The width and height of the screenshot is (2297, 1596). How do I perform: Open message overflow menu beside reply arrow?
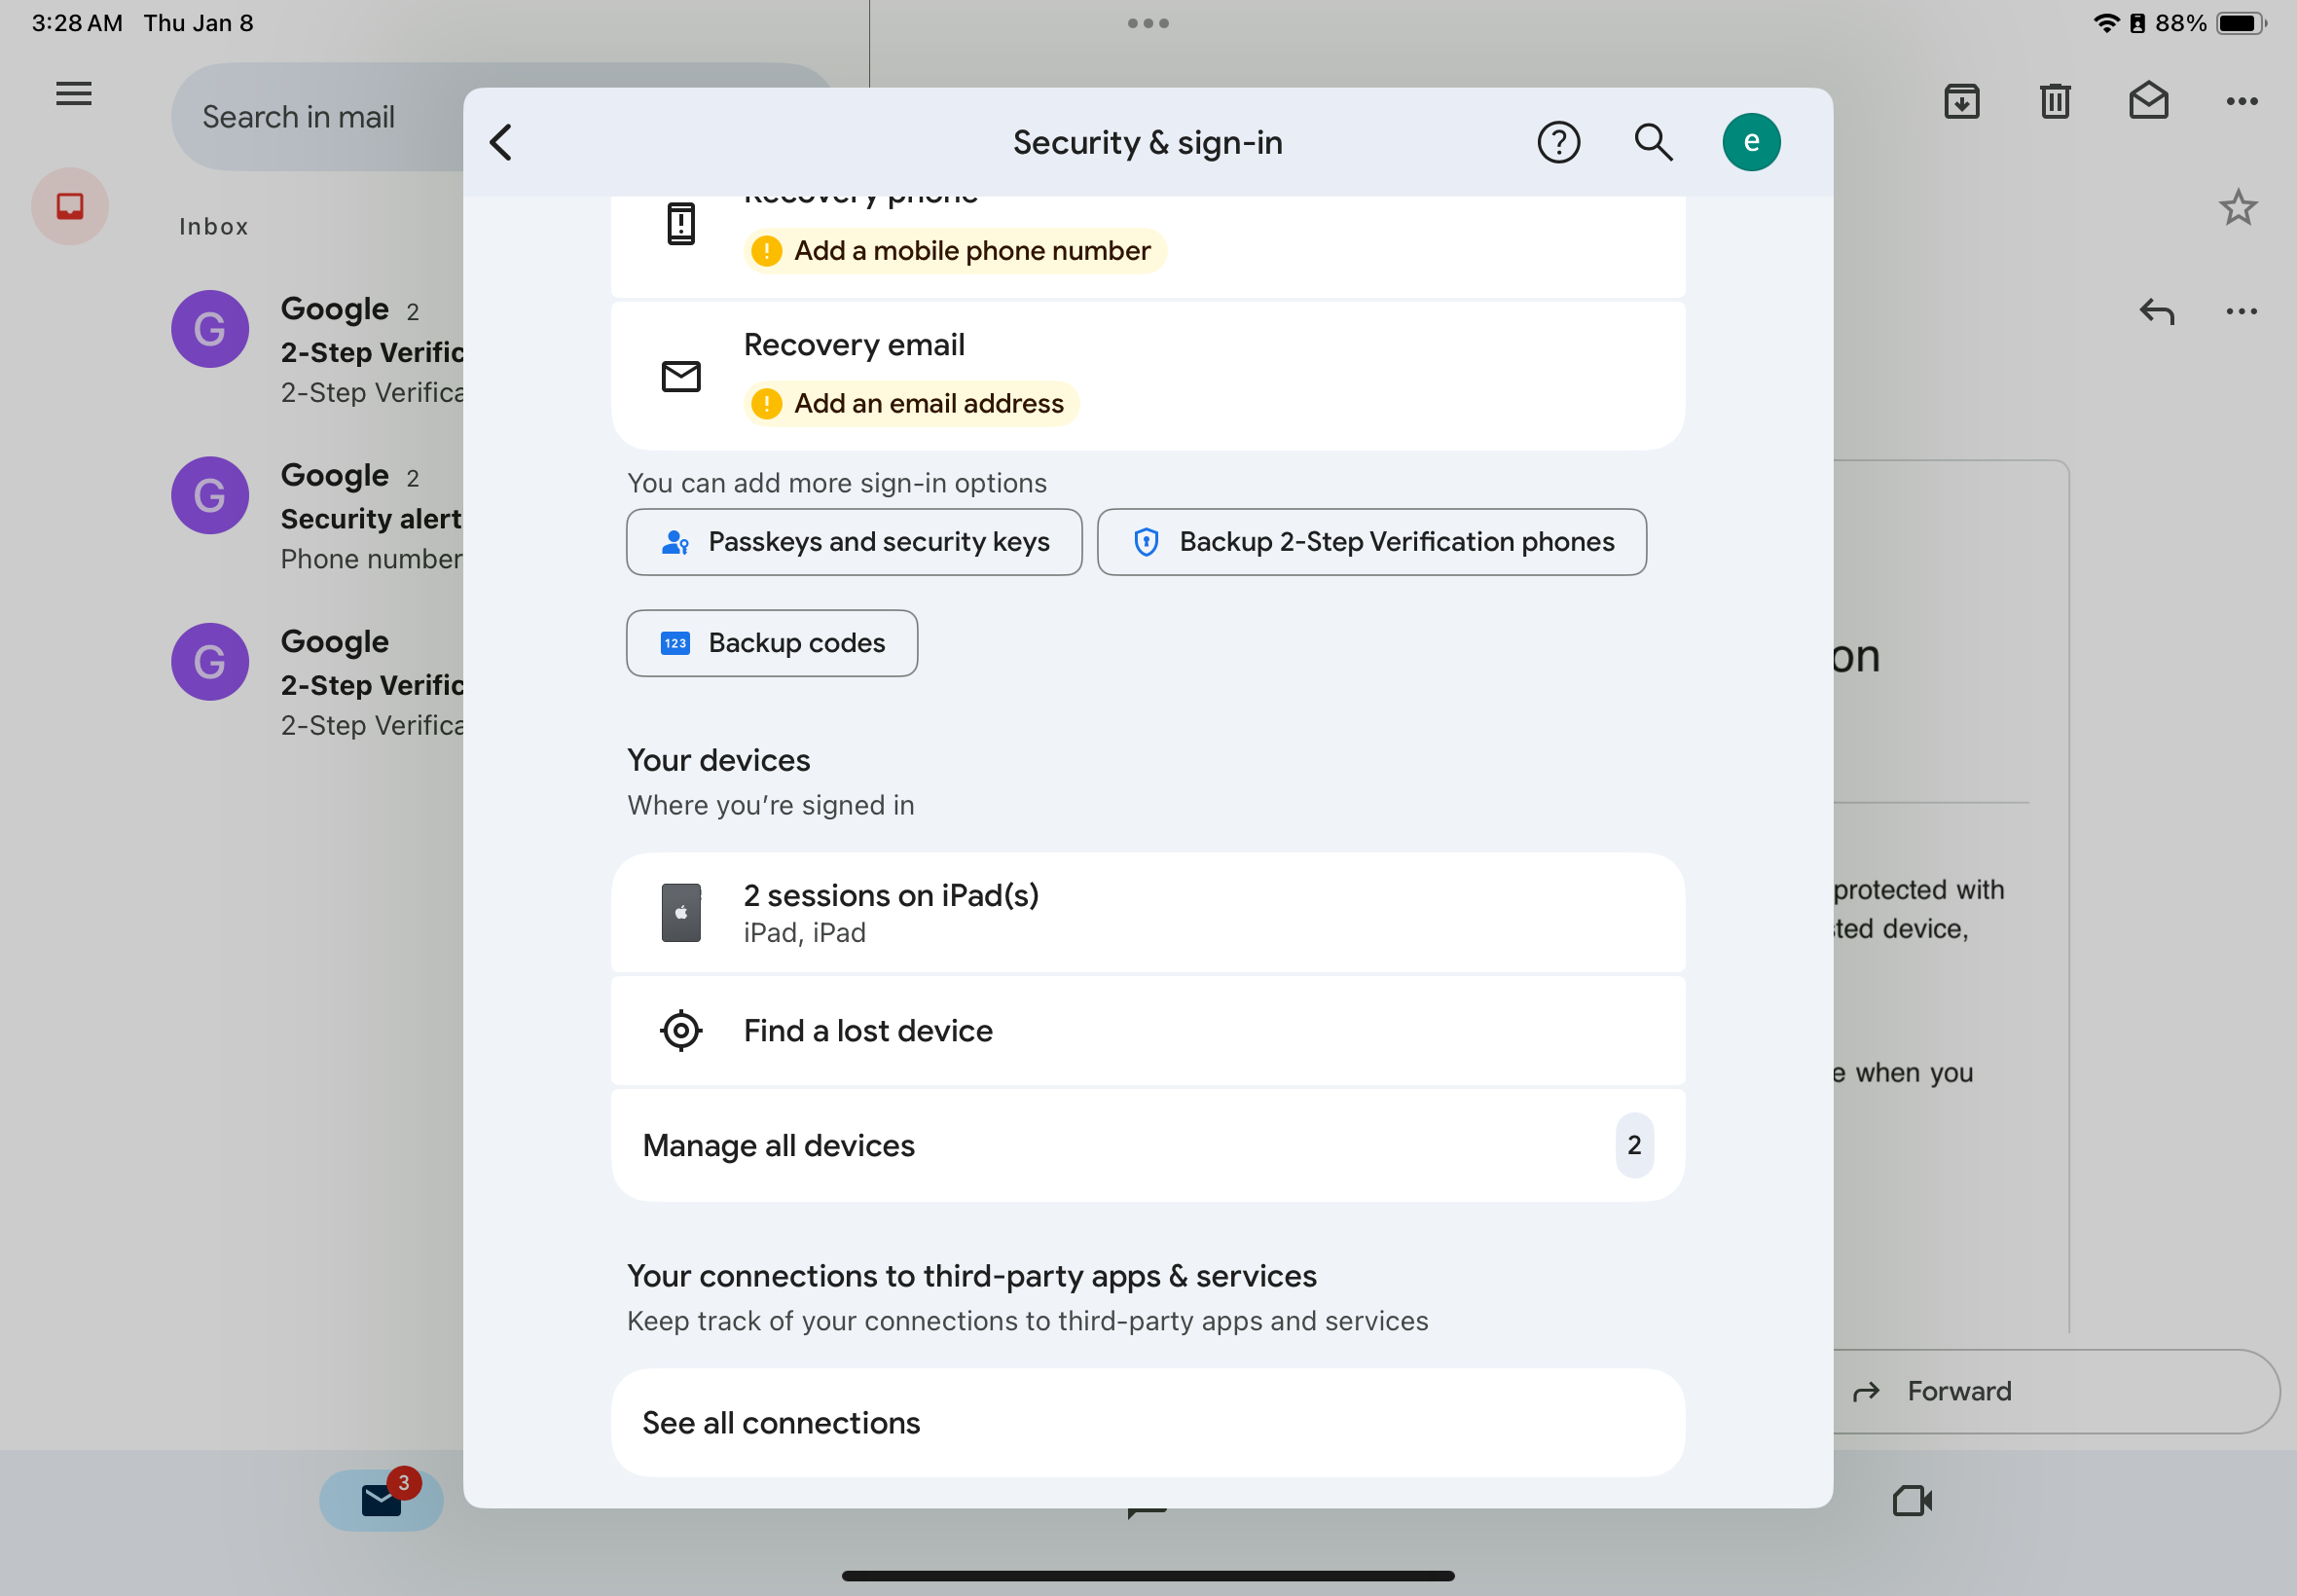(x=2242, y=312)
